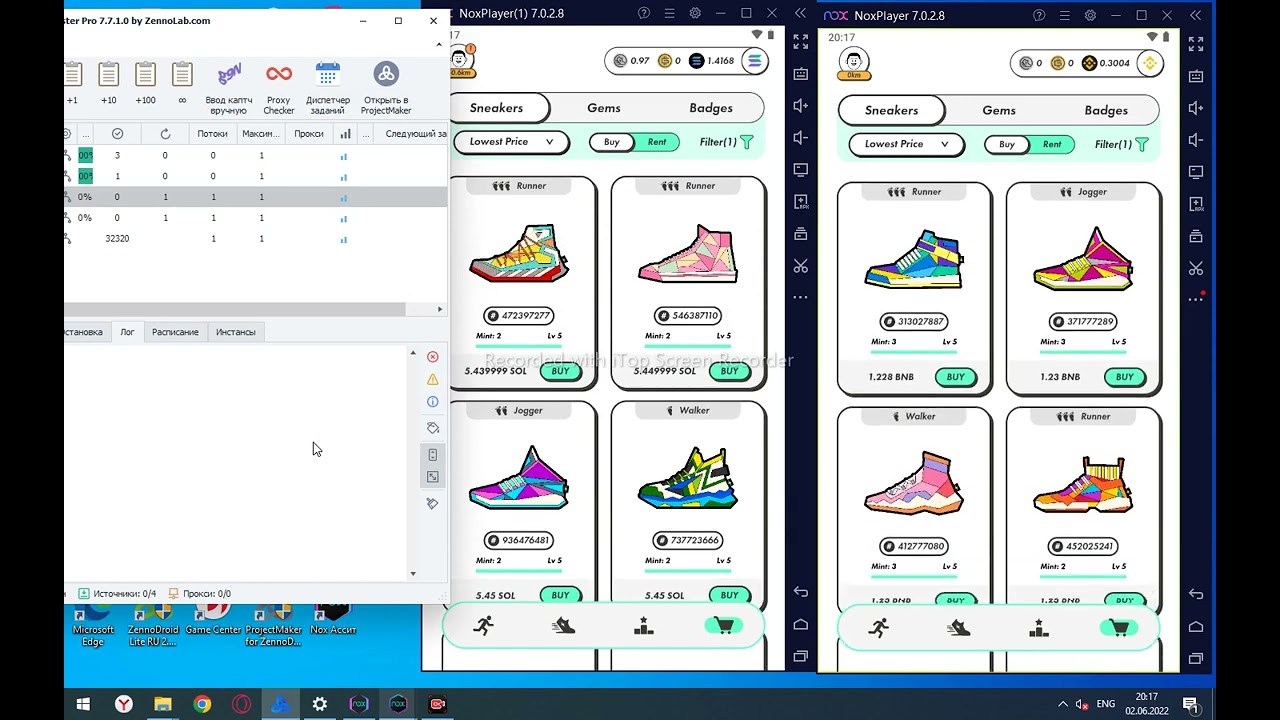The width and height of the screenshot is (1280, 720).
Task: Collapse ZennoPoster ribbon with the chevron
Action: (438, 45)
